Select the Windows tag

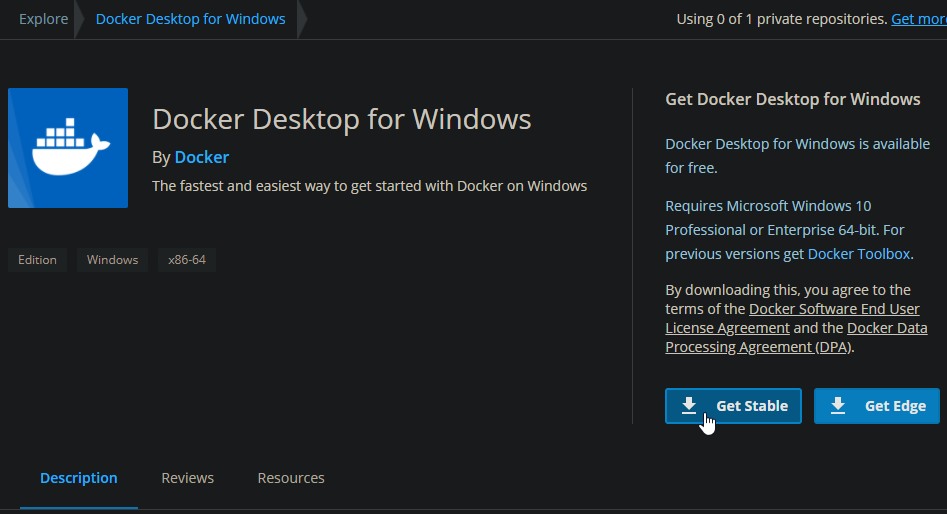[112, 260]
